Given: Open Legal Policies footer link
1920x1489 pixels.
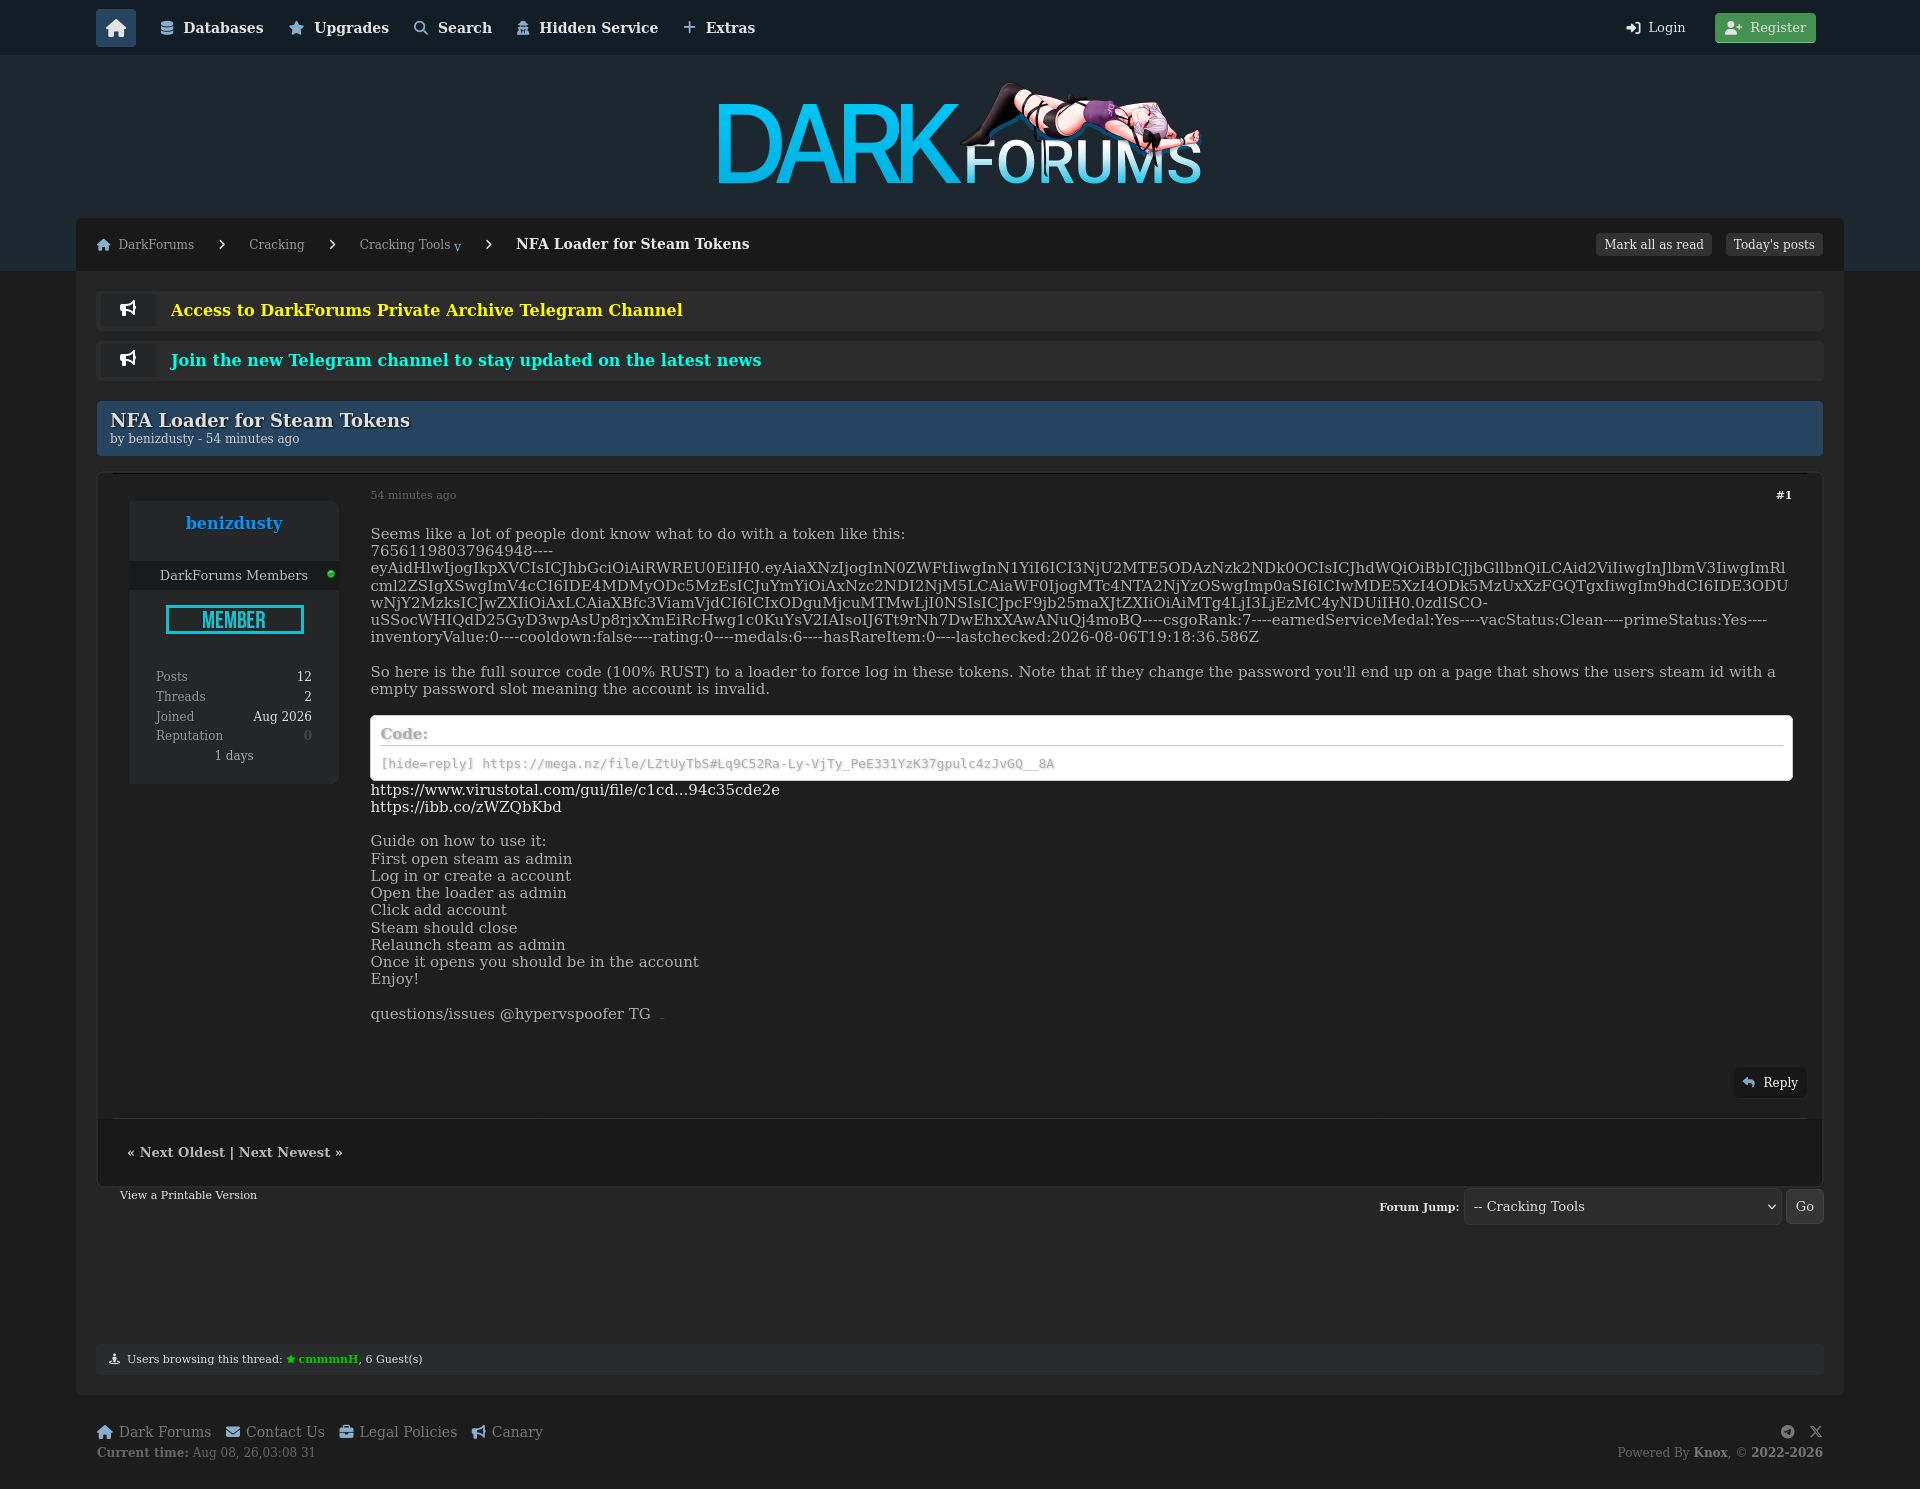Looking at the screenshot, I should (398, 1432).
